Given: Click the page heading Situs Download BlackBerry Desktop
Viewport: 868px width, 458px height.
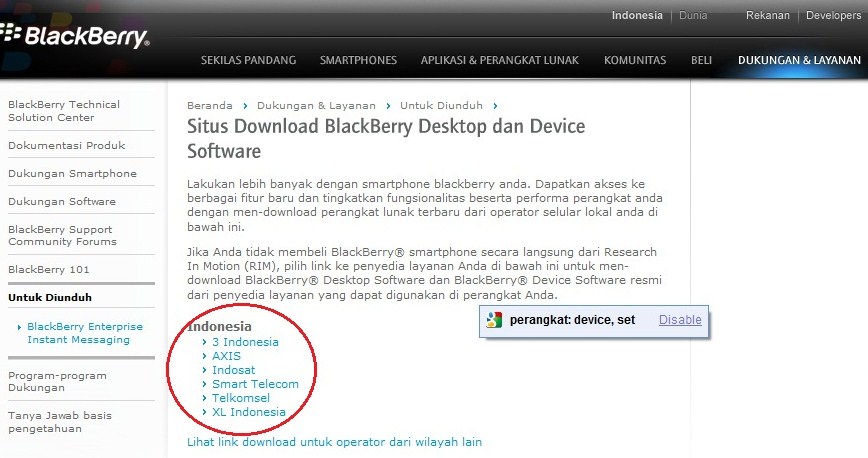Looking at the screenshot, I should click(x=386, y=138).
